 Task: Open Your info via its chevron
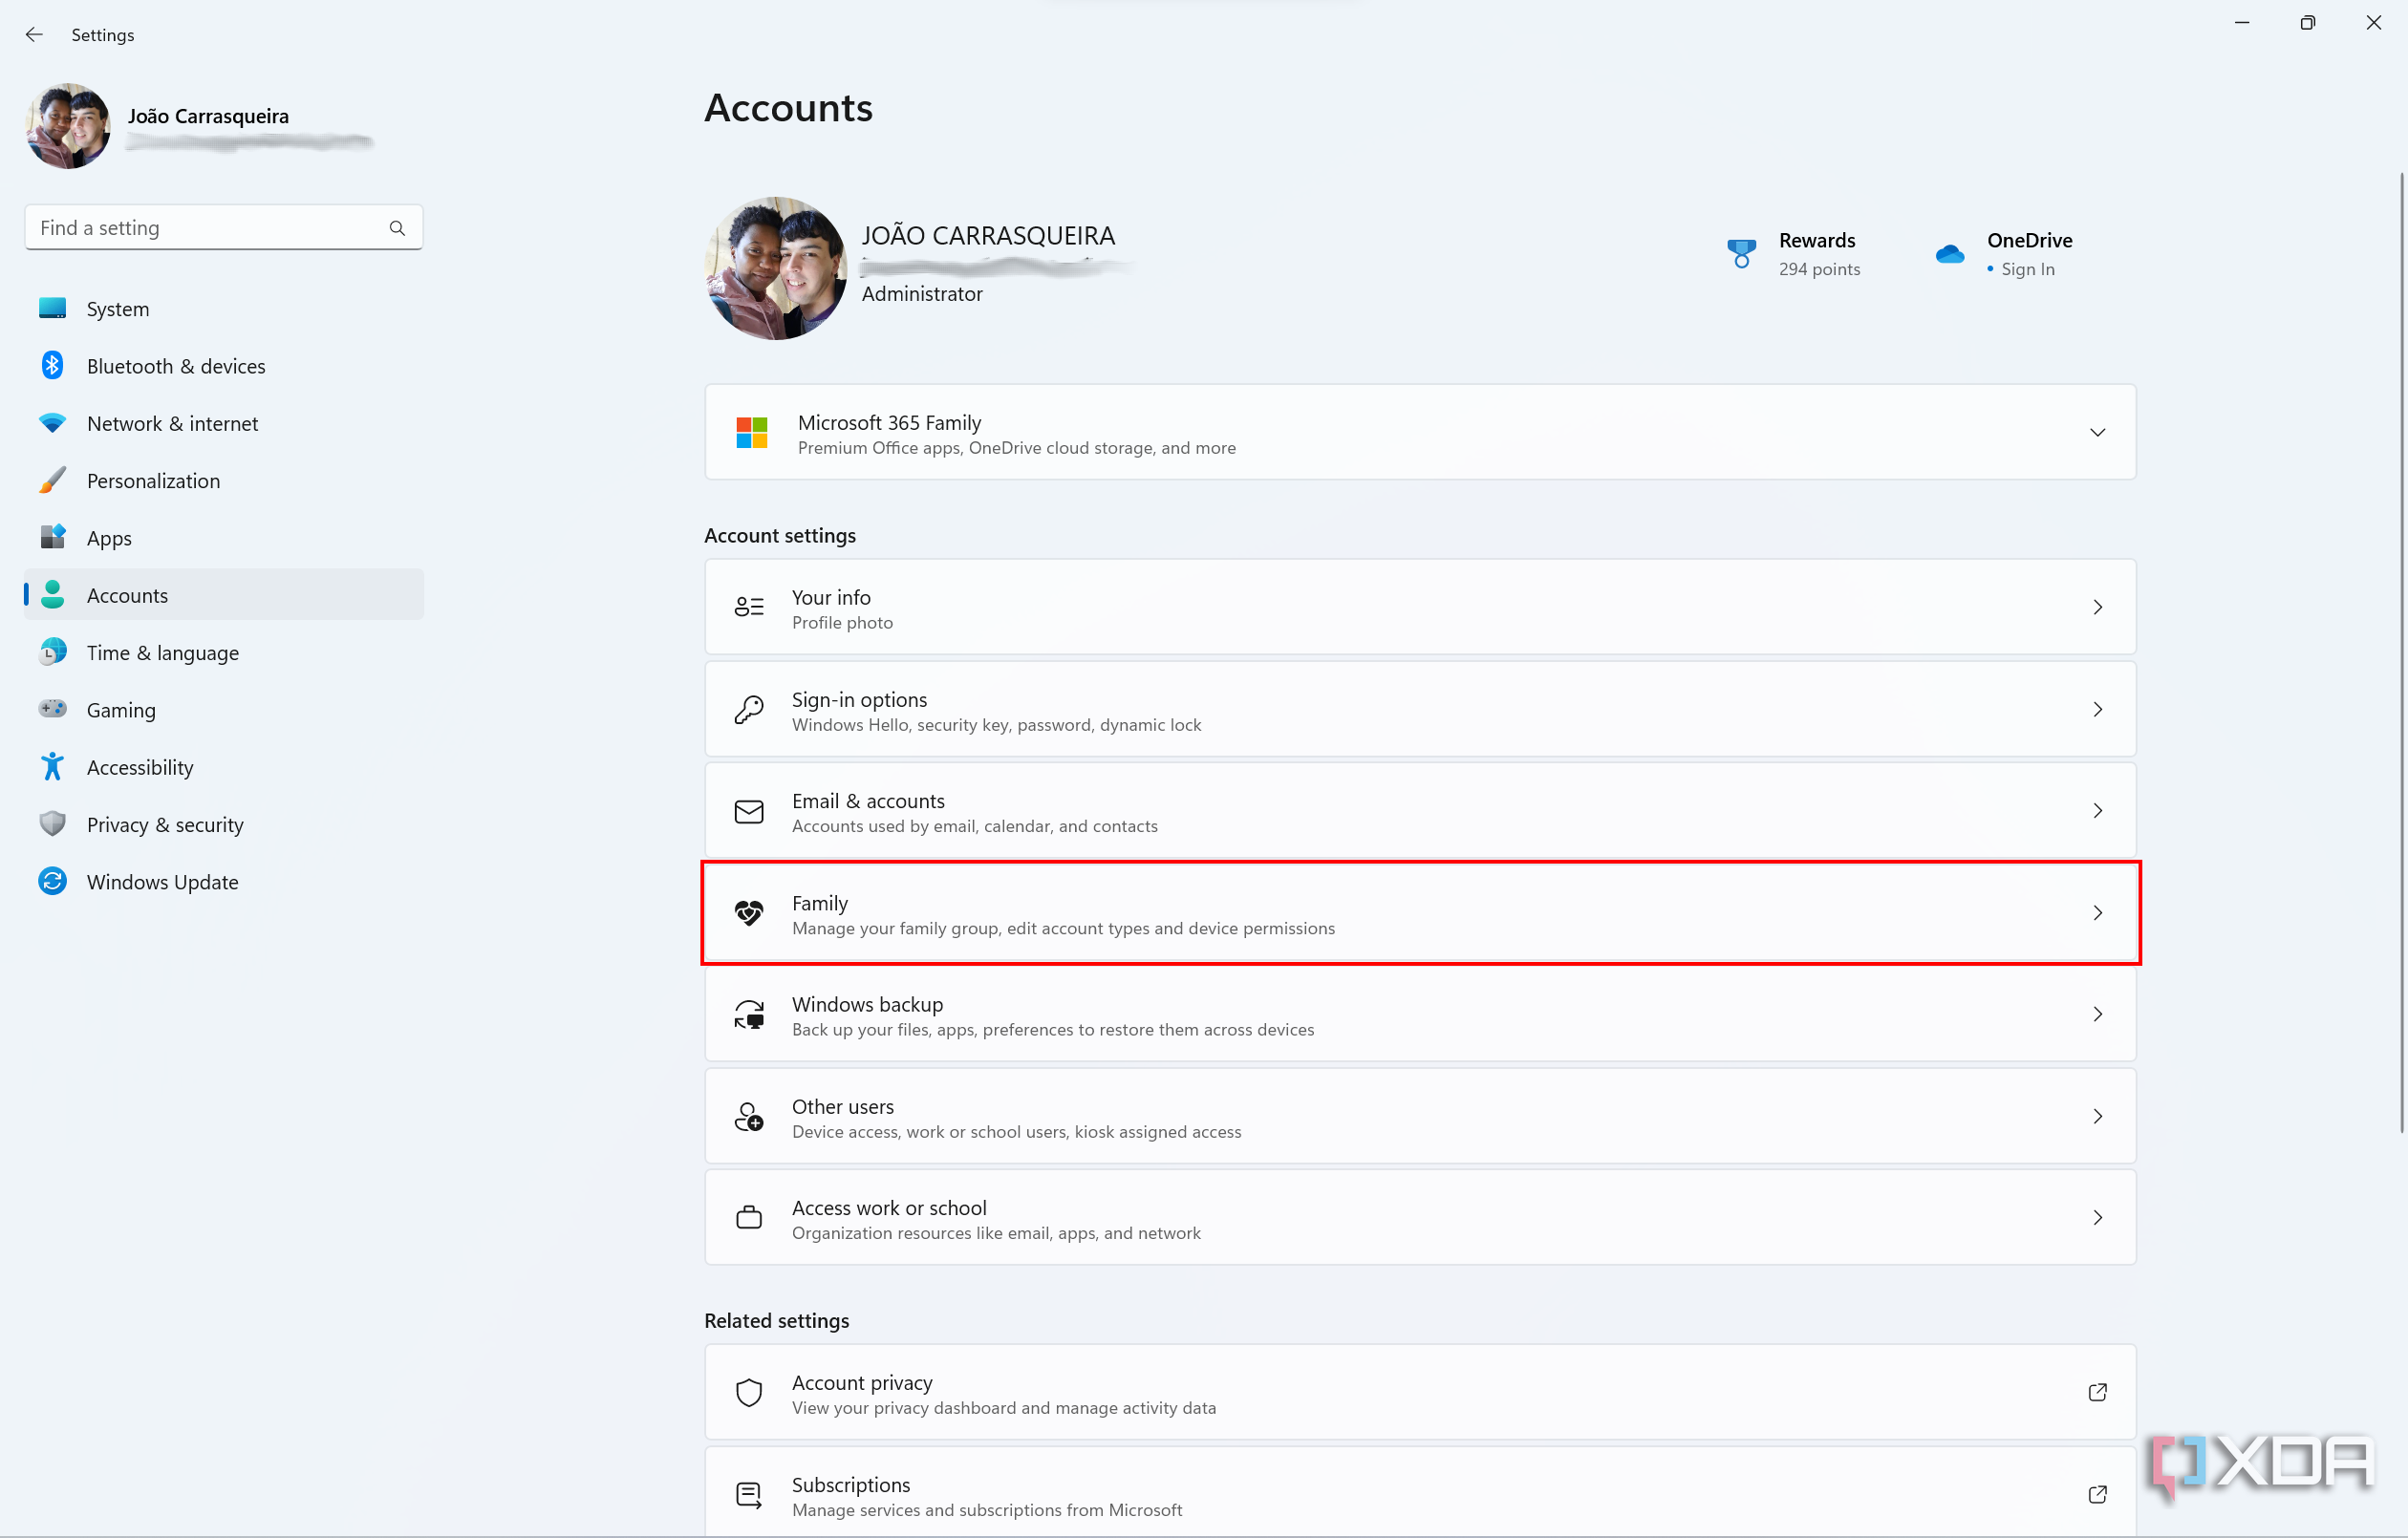[x=2097, y=607]
